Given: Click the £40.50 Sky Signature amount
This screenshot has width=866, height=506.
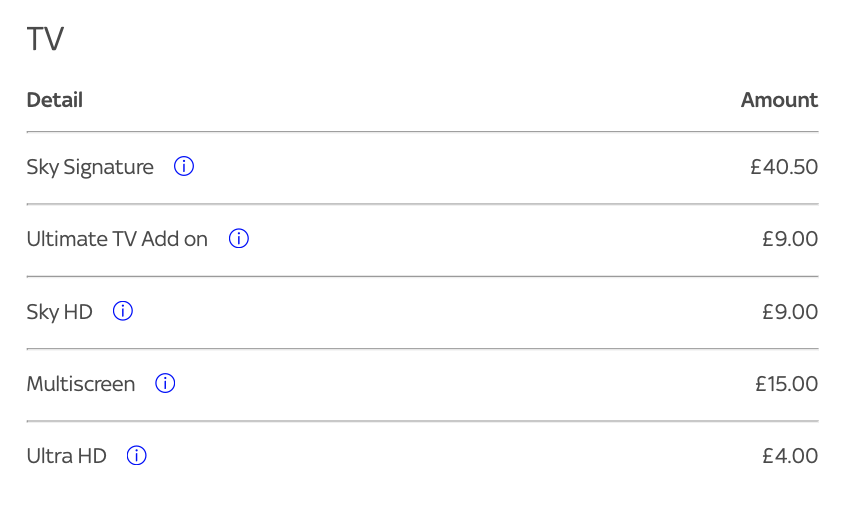Looking at the screenshot, I should pos(784,167).
